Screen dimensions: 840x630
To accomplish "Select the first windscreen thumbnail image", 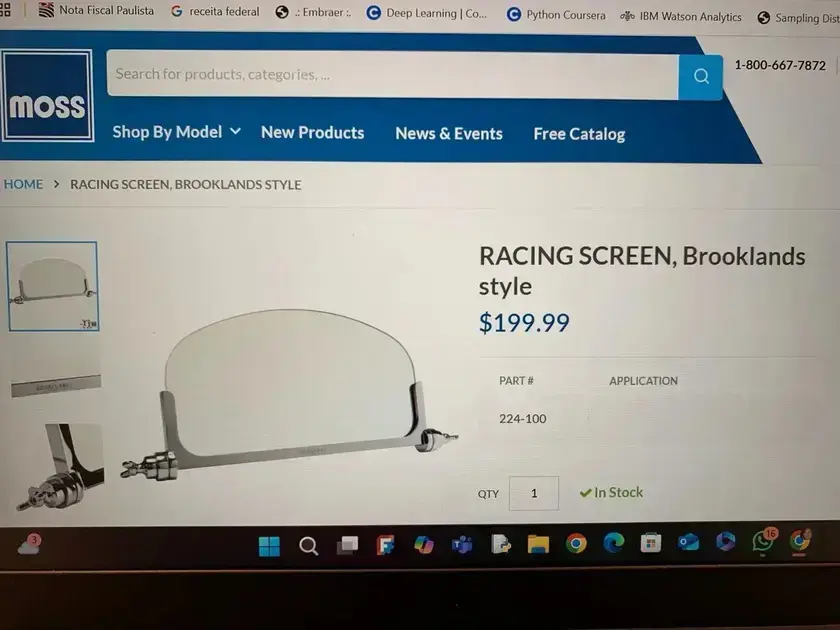I will point(52,286).
